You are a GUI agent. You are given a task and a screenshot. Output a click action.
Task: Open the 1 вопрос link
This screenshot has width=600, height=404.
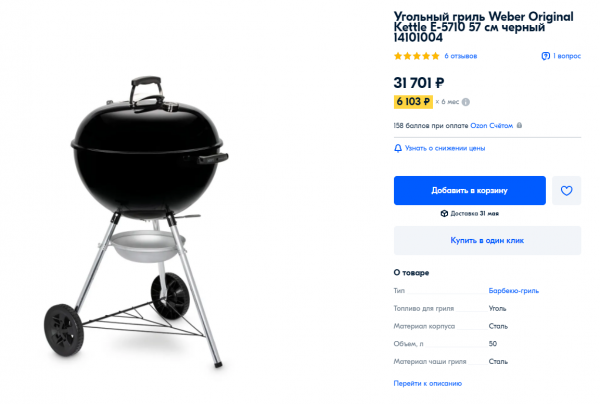(567, 56)
